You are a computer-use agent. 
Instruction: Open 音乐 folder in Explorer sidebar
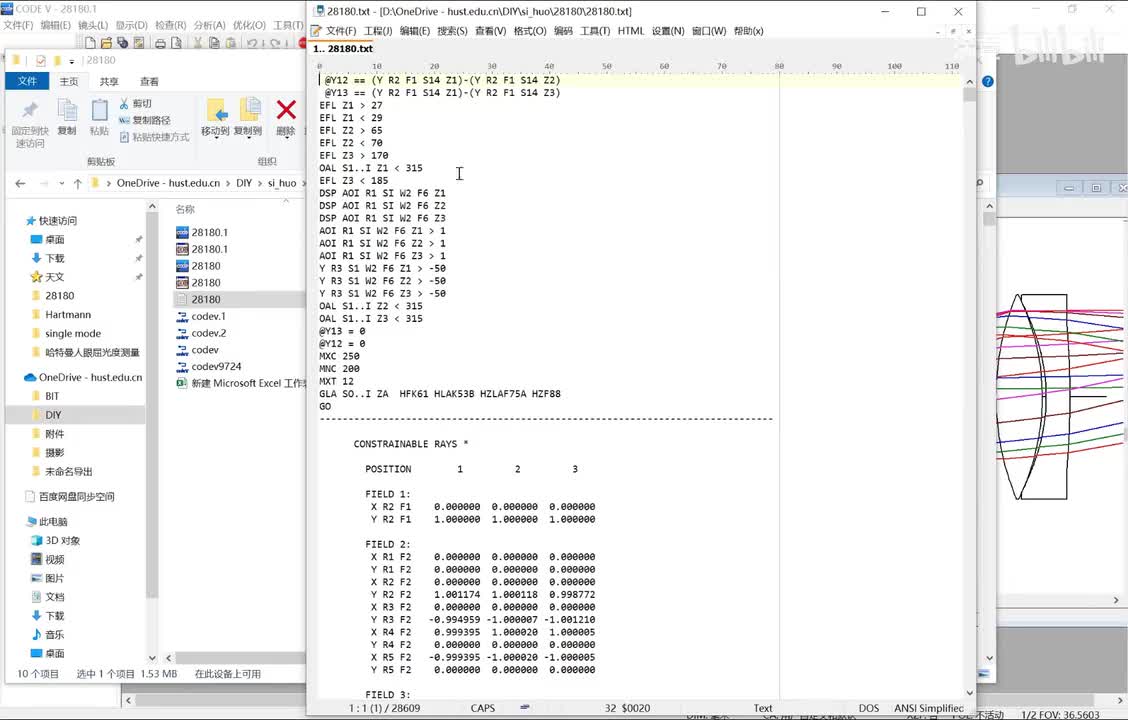[x=47, y=634]
